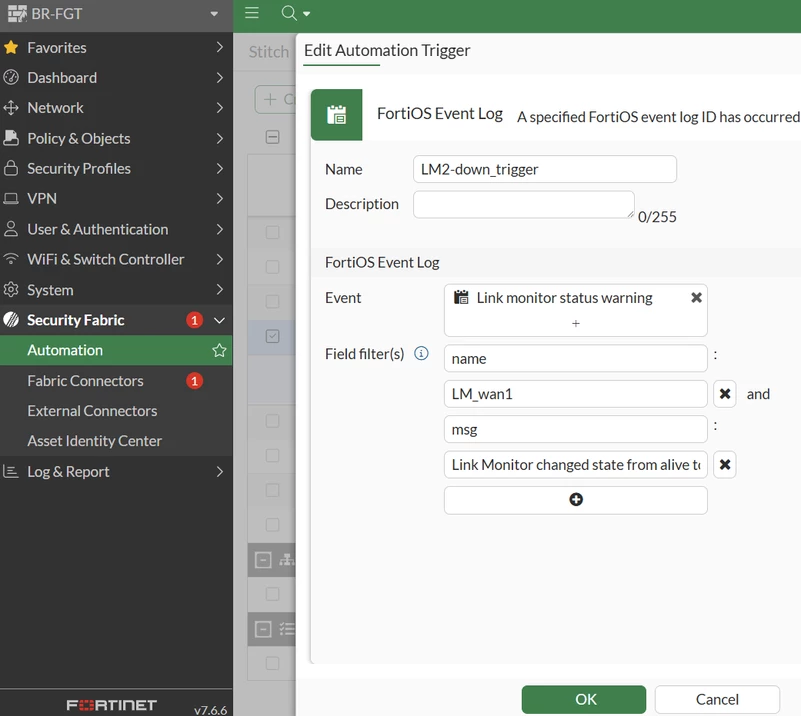Open the search magnifier icon

coord(289,13)
